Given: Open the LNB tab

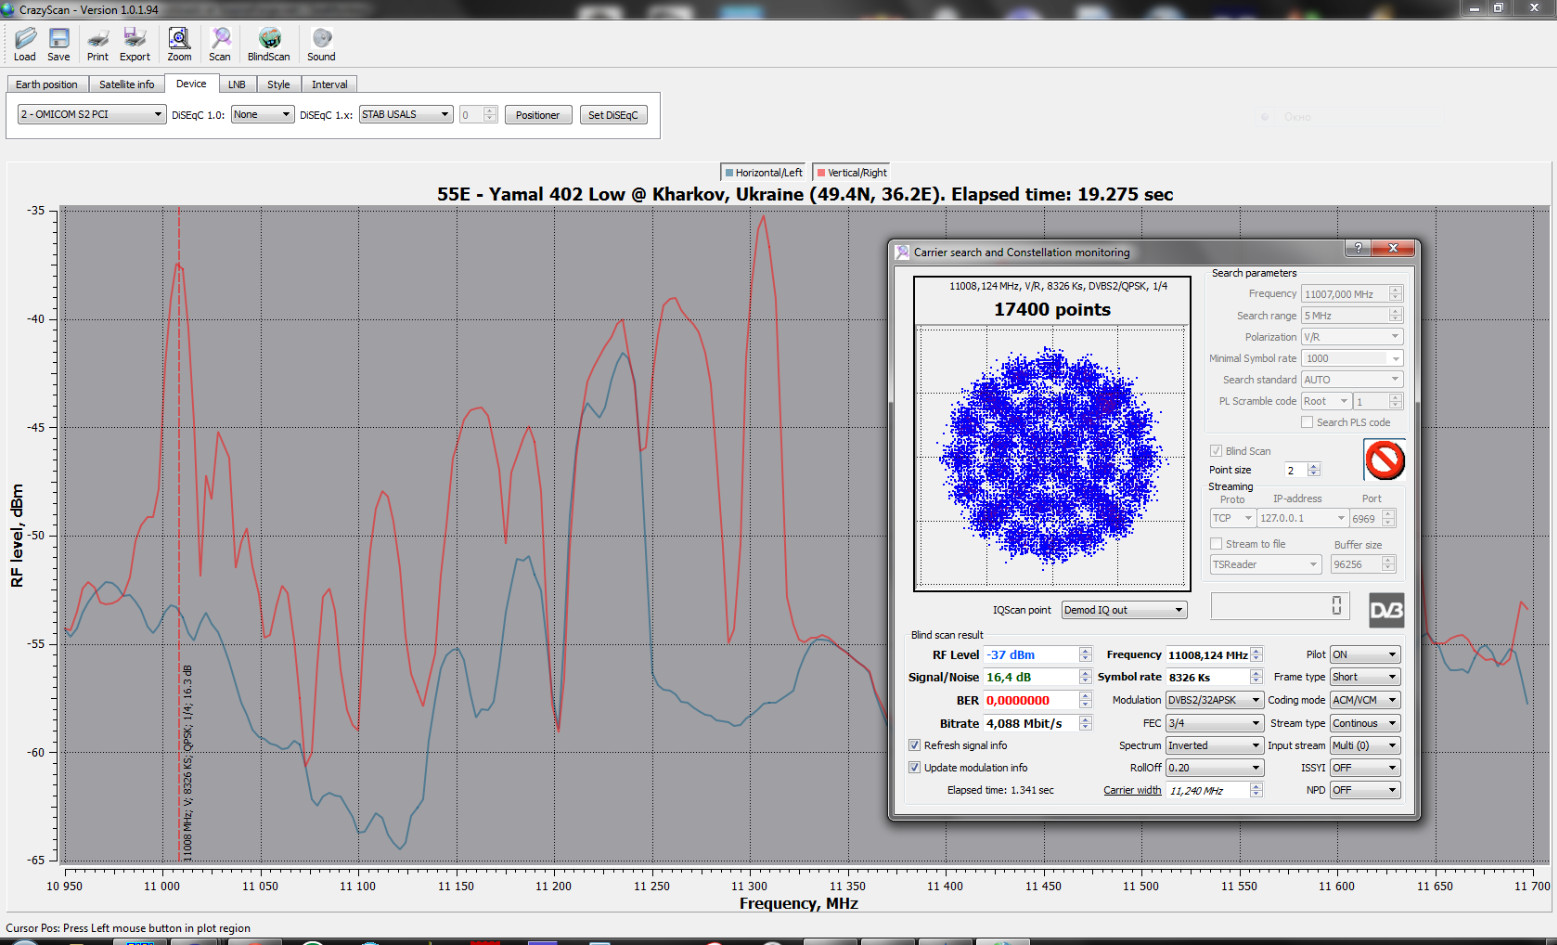Looking at the screenshot, I should (x=237, y=84).
